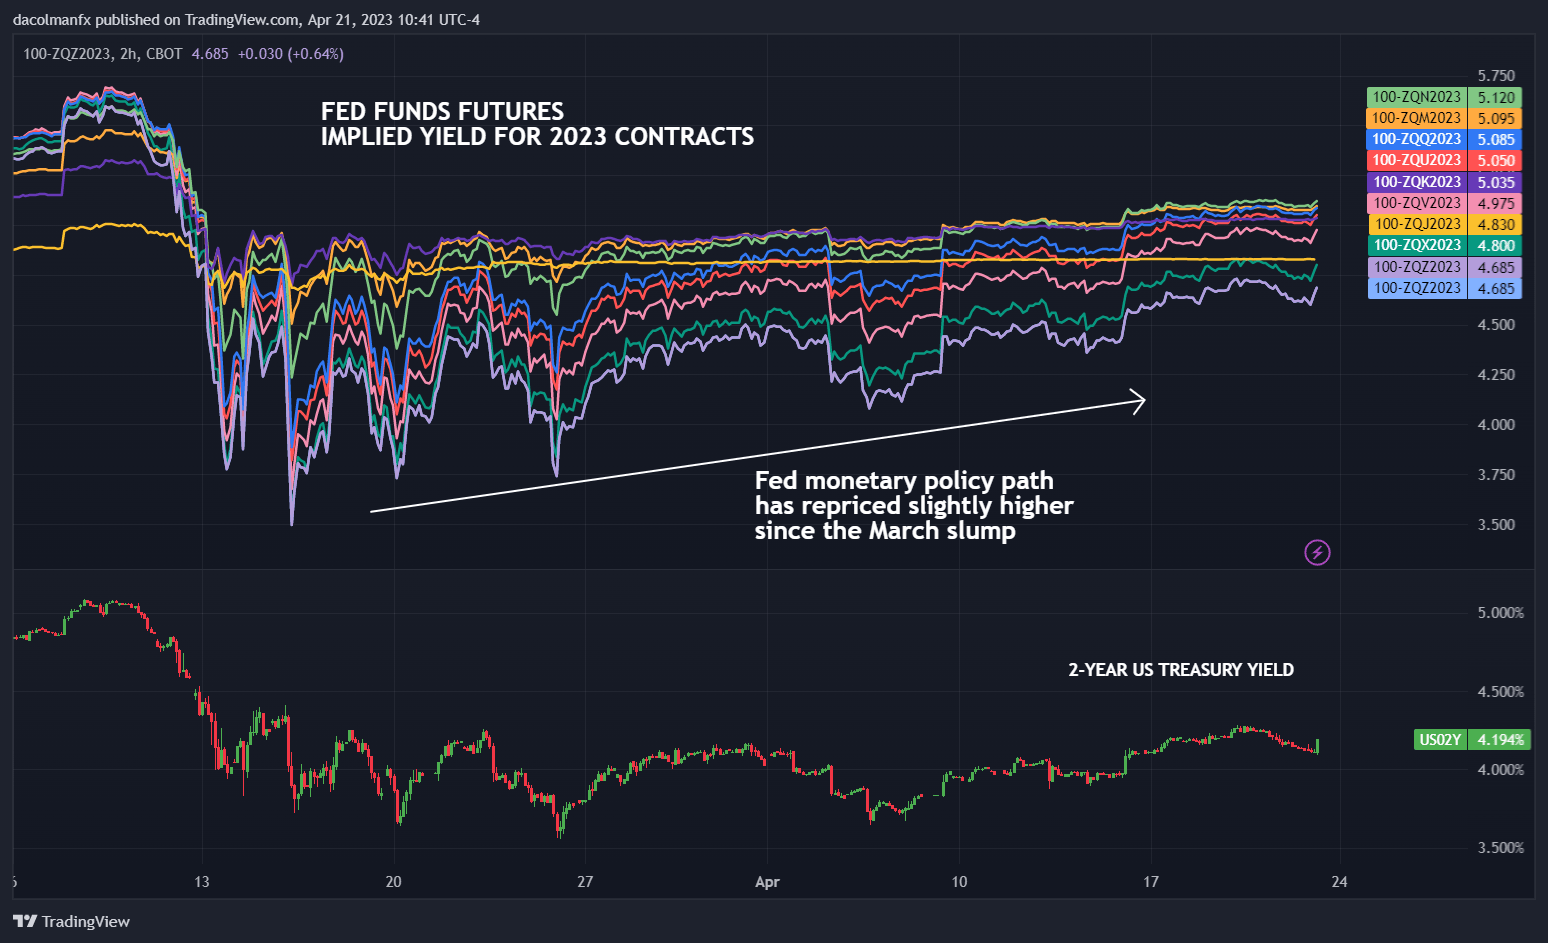This screenshot has width=1548, height=943.
Task: Click the 3.500 axis level in upper pane
Action: click(x=1496, y=524)
